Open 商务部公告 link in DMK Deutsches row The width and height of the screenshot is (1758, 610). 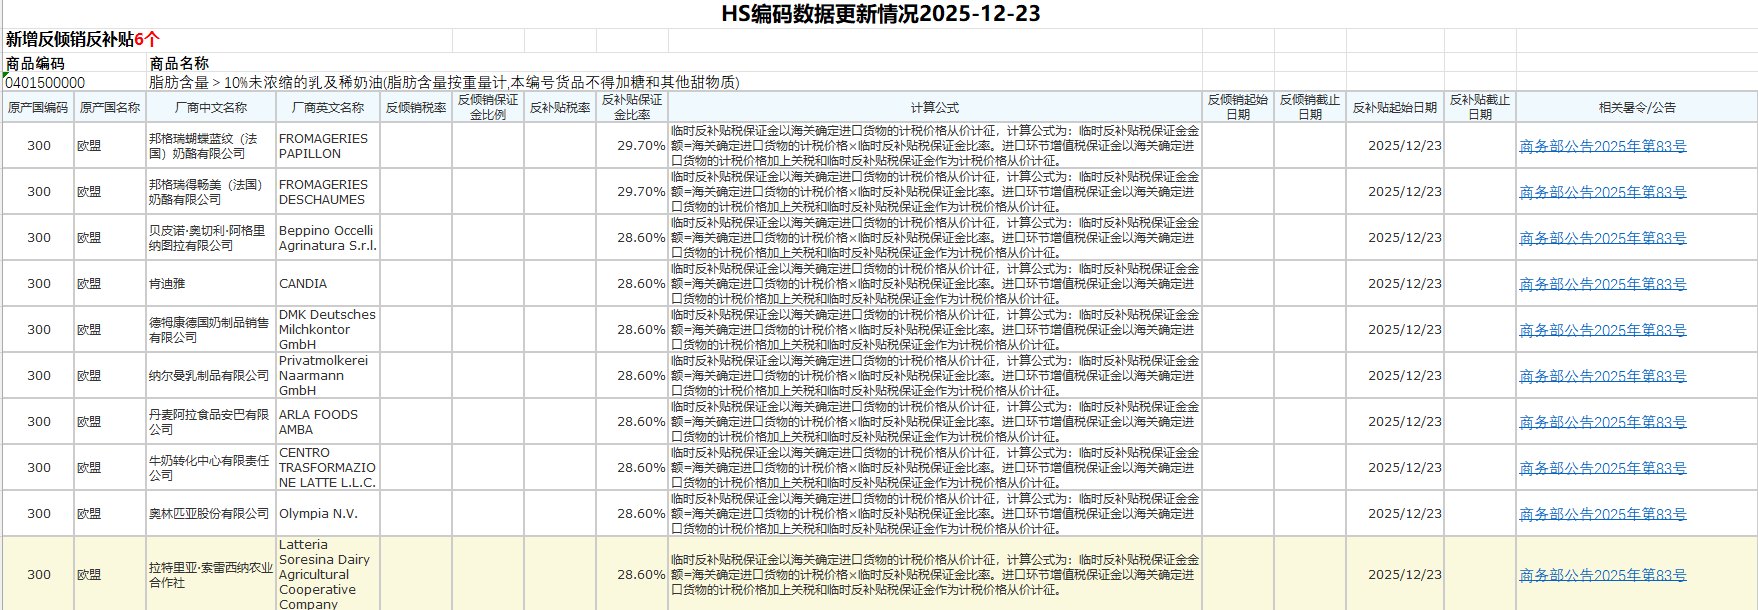1602,330
